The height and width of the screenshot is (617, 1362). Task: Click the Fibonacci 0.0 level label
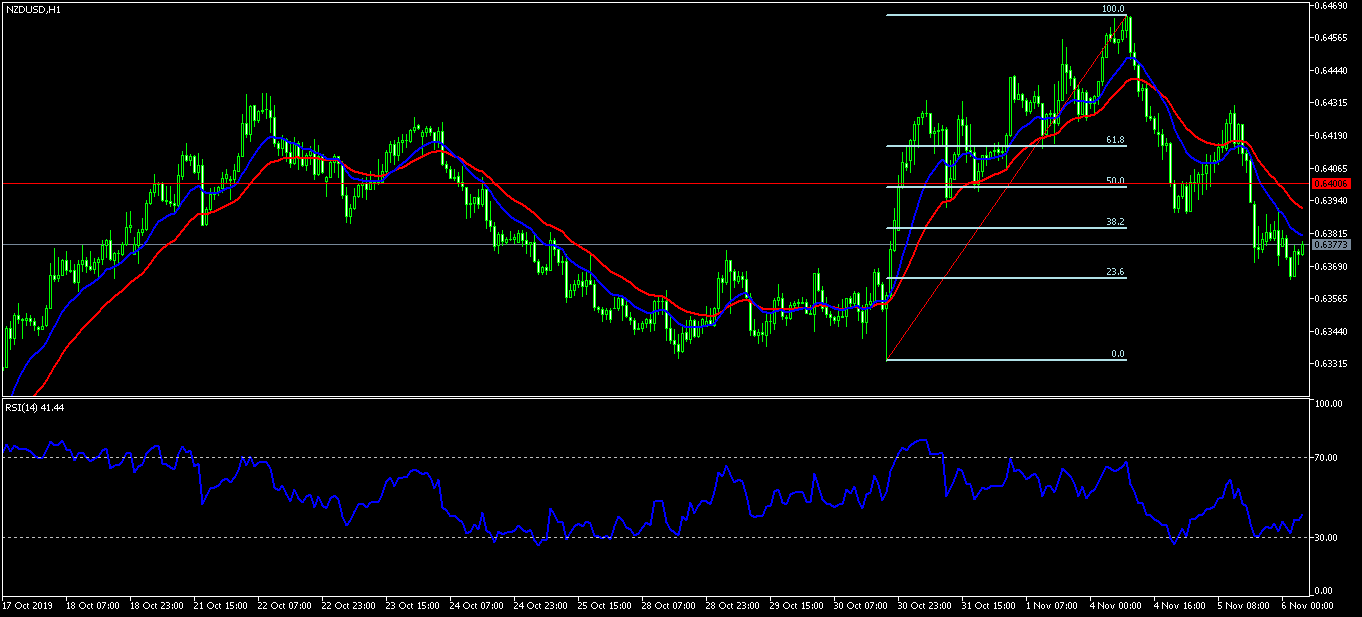point(1119,354)
